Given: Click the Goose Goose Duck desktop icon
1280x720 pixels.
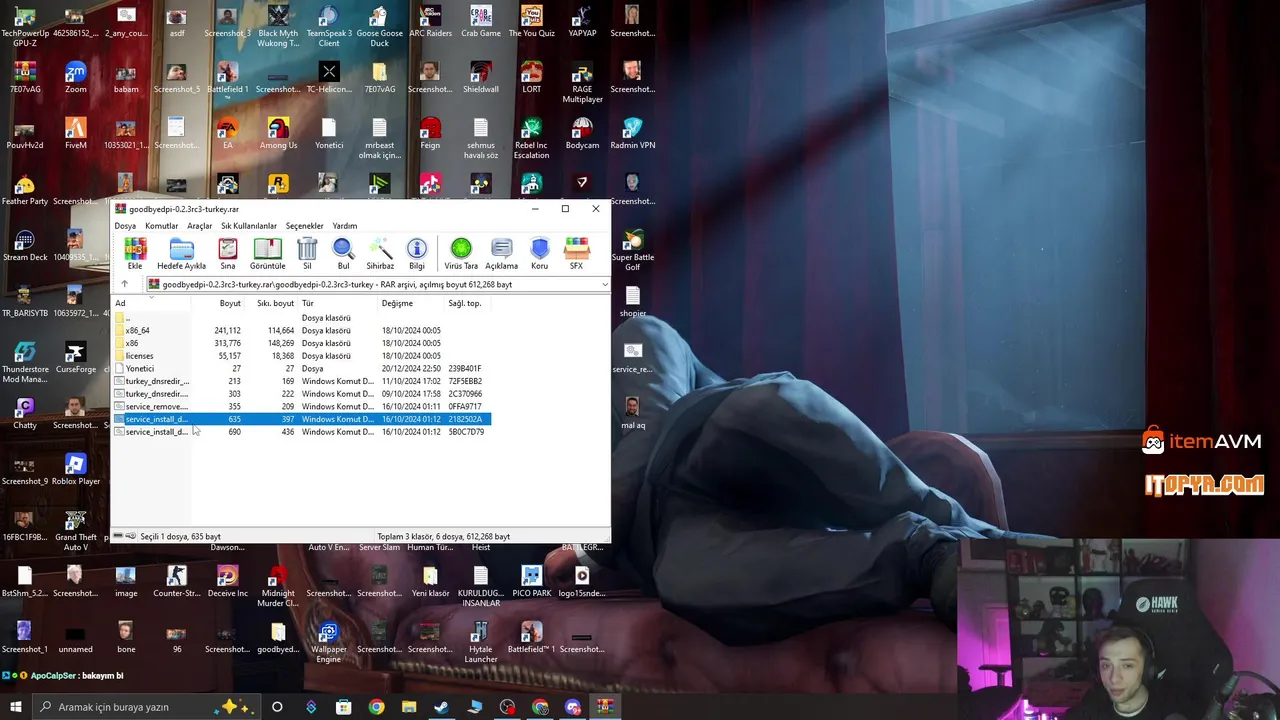Looking at the screenshot, I should click(379, 26).
